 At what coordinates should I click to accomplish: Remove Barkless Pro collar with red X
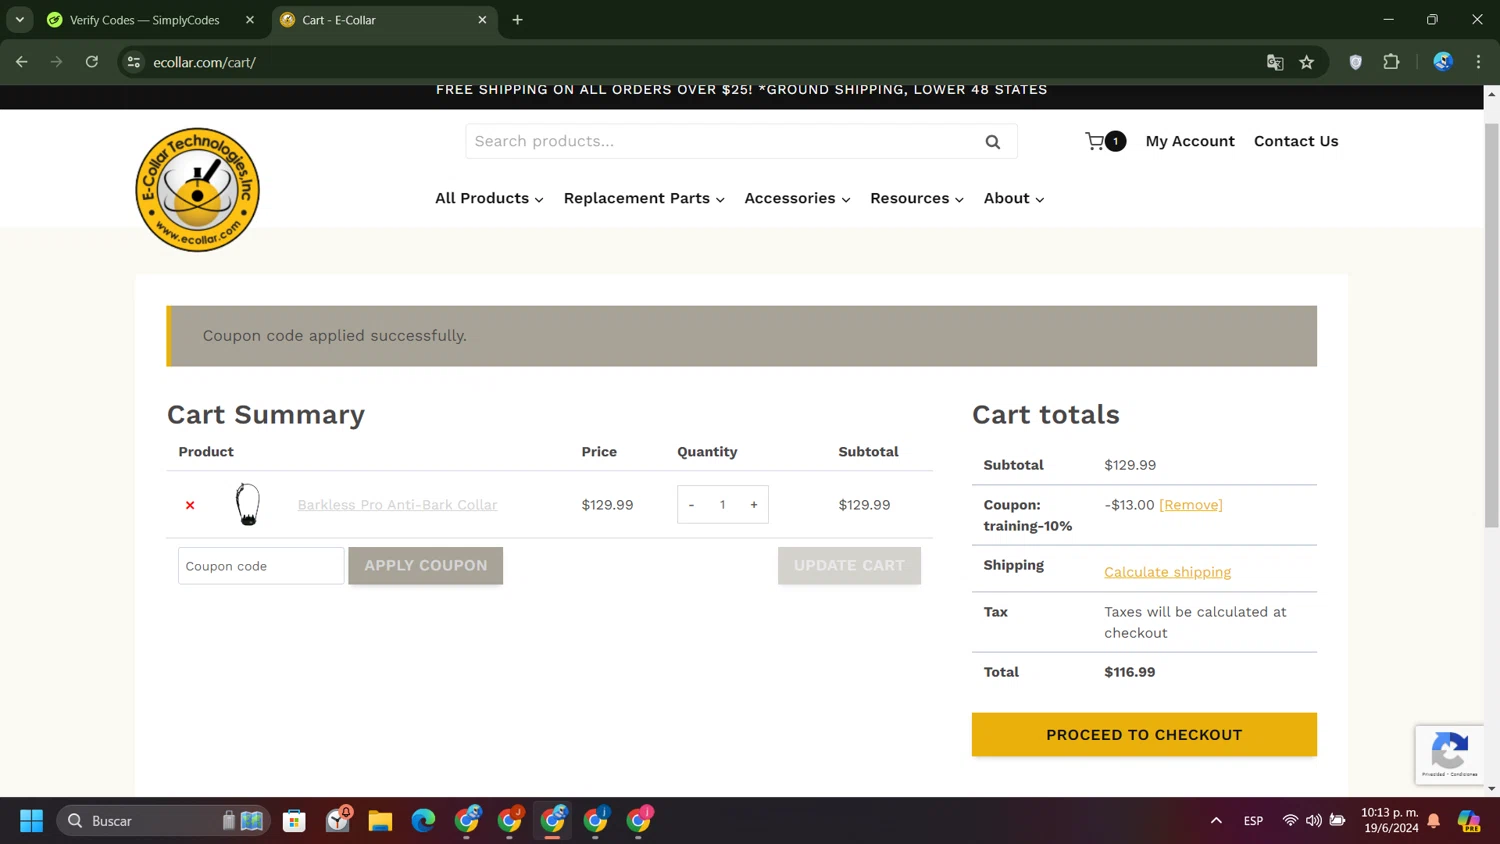[x=190, y=505]
